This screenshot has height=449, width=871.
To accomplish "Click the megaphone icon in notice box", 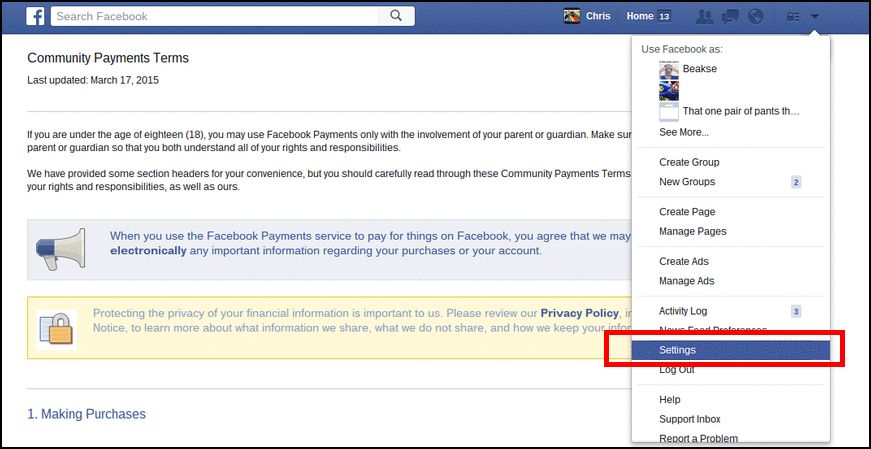I will point(61,249).
